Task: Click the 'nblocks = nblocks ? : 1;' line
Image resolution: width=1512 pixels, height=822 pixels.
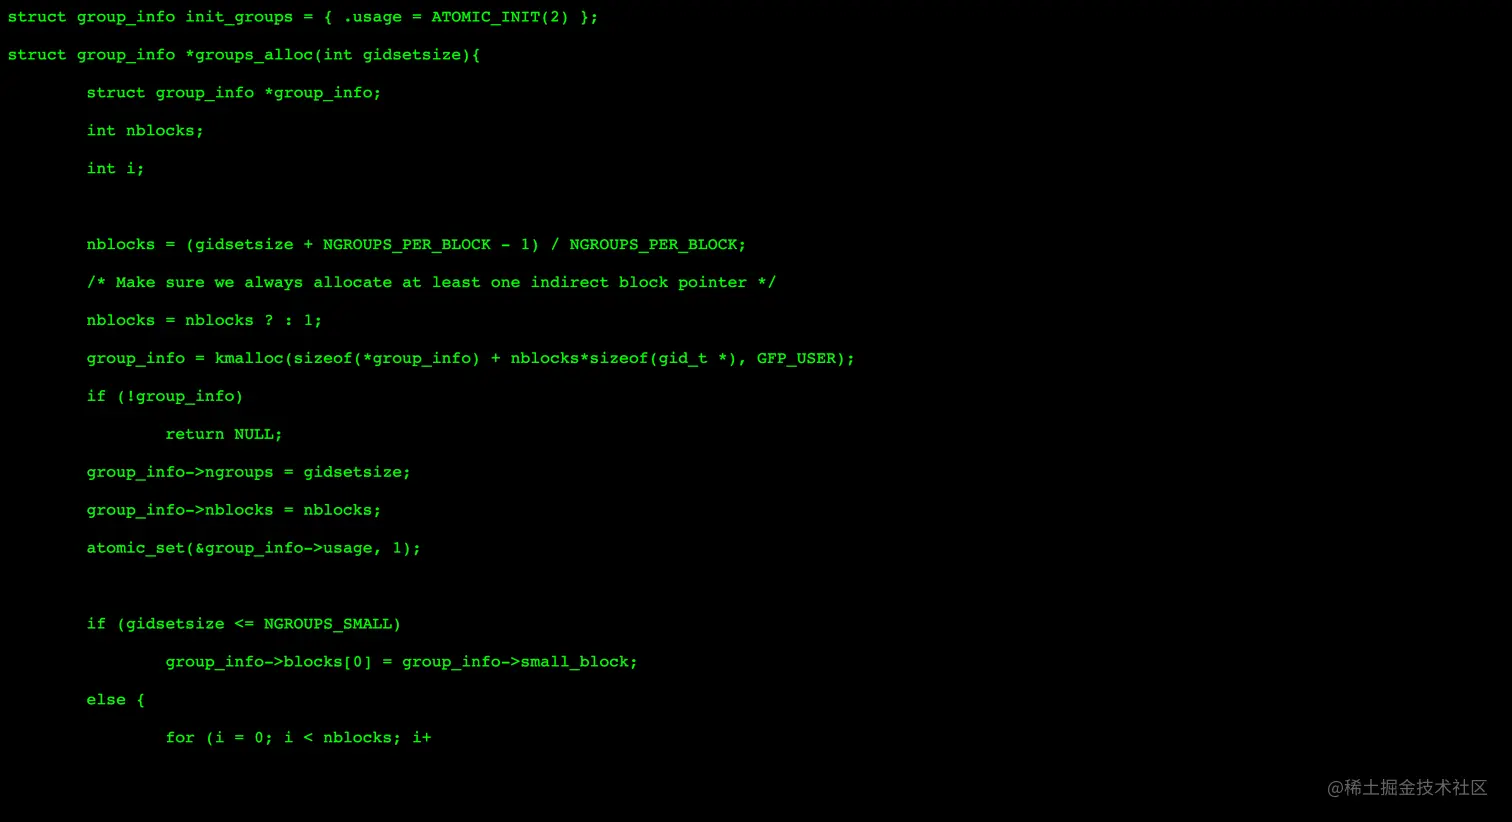Action: [x=204, y=321]
